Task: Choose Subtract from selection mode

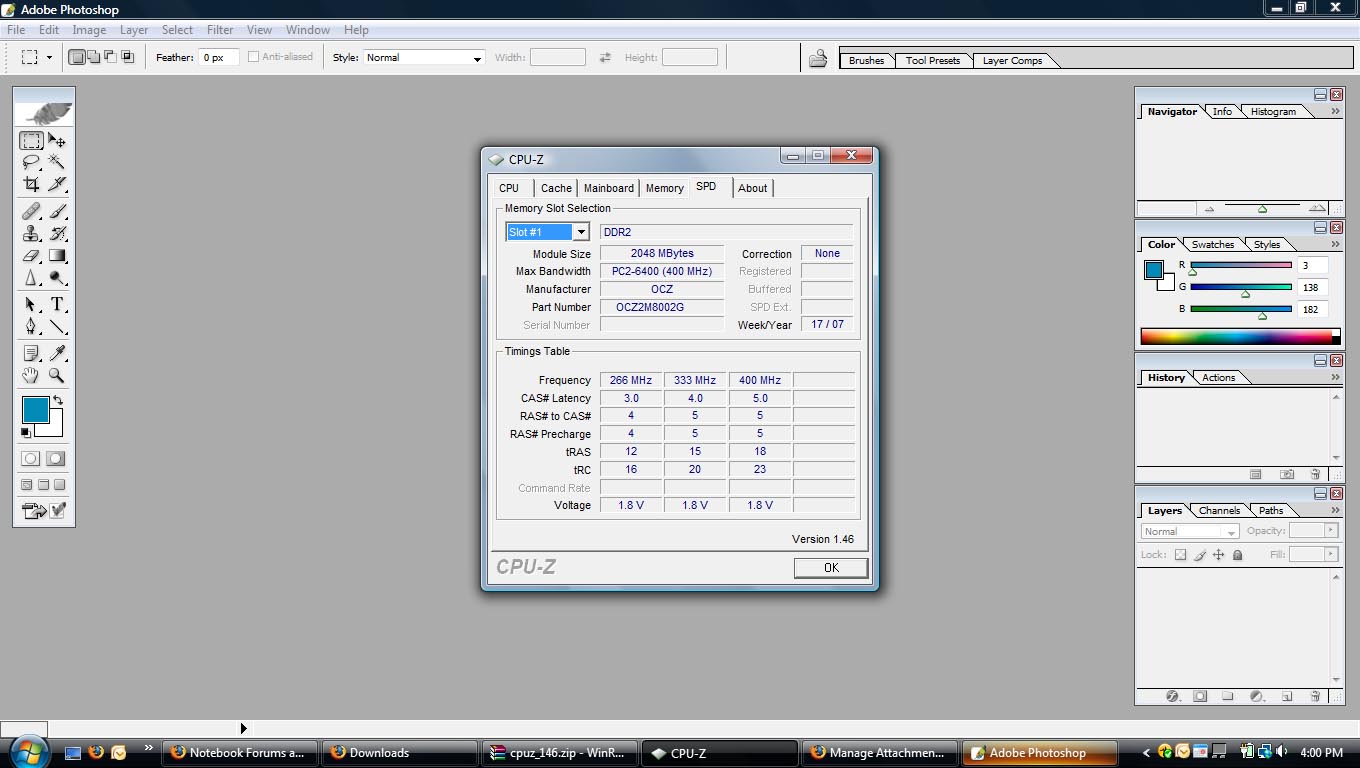Action: [110, 57]
